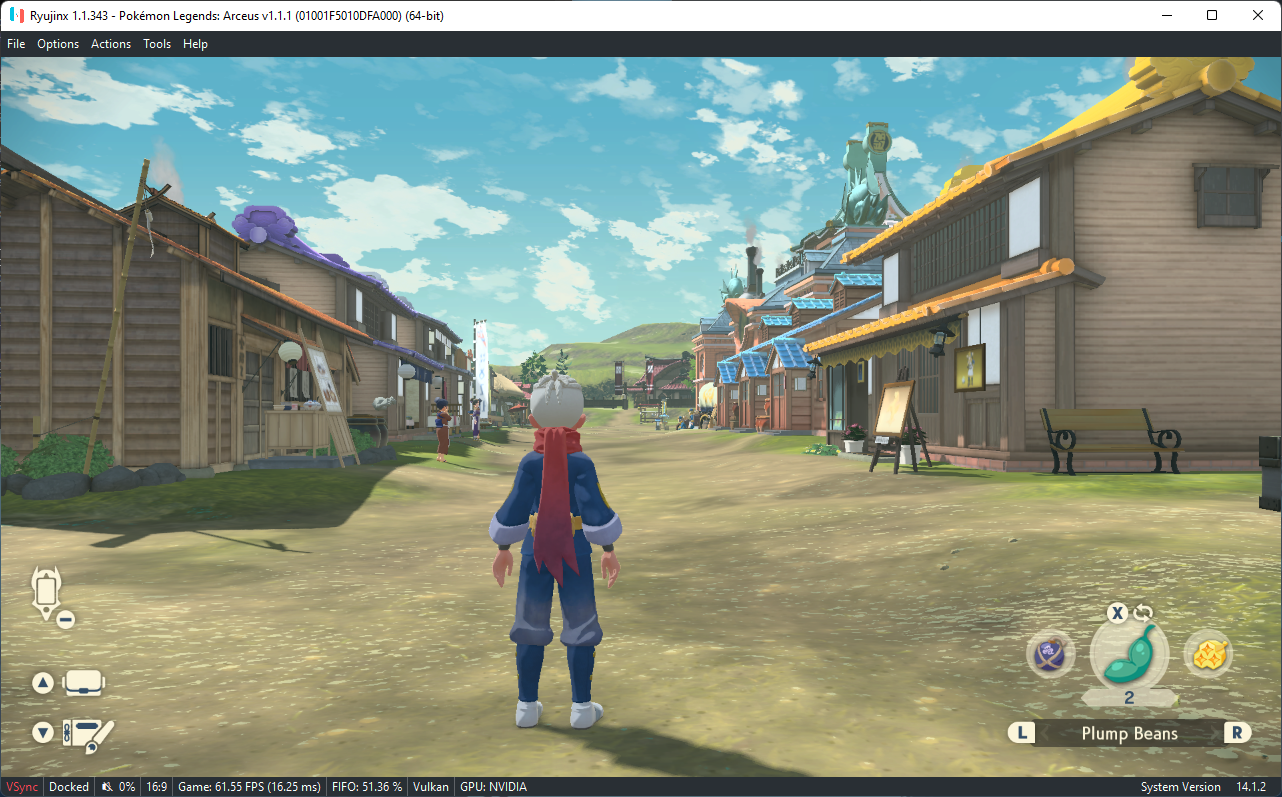Click the player character
The height and width of the screenshot is (797, 1282).
(557, 548)
